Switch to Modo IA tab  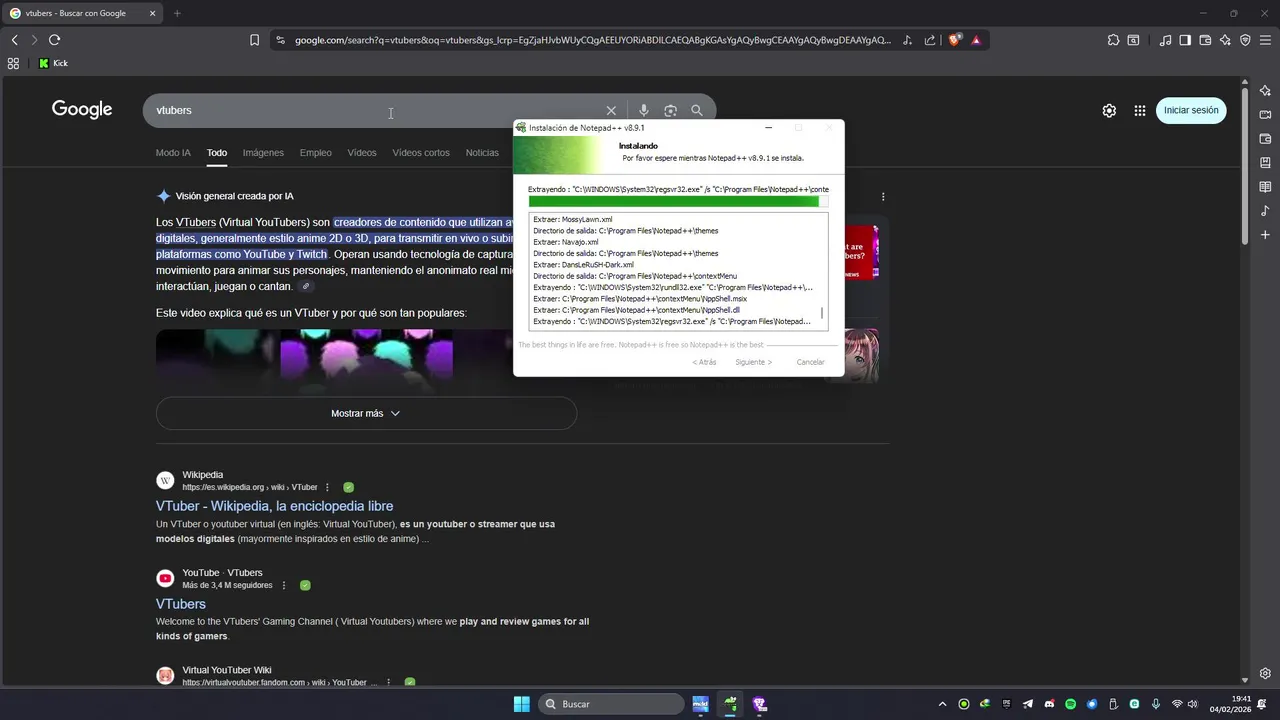click(x=173, y=153)
